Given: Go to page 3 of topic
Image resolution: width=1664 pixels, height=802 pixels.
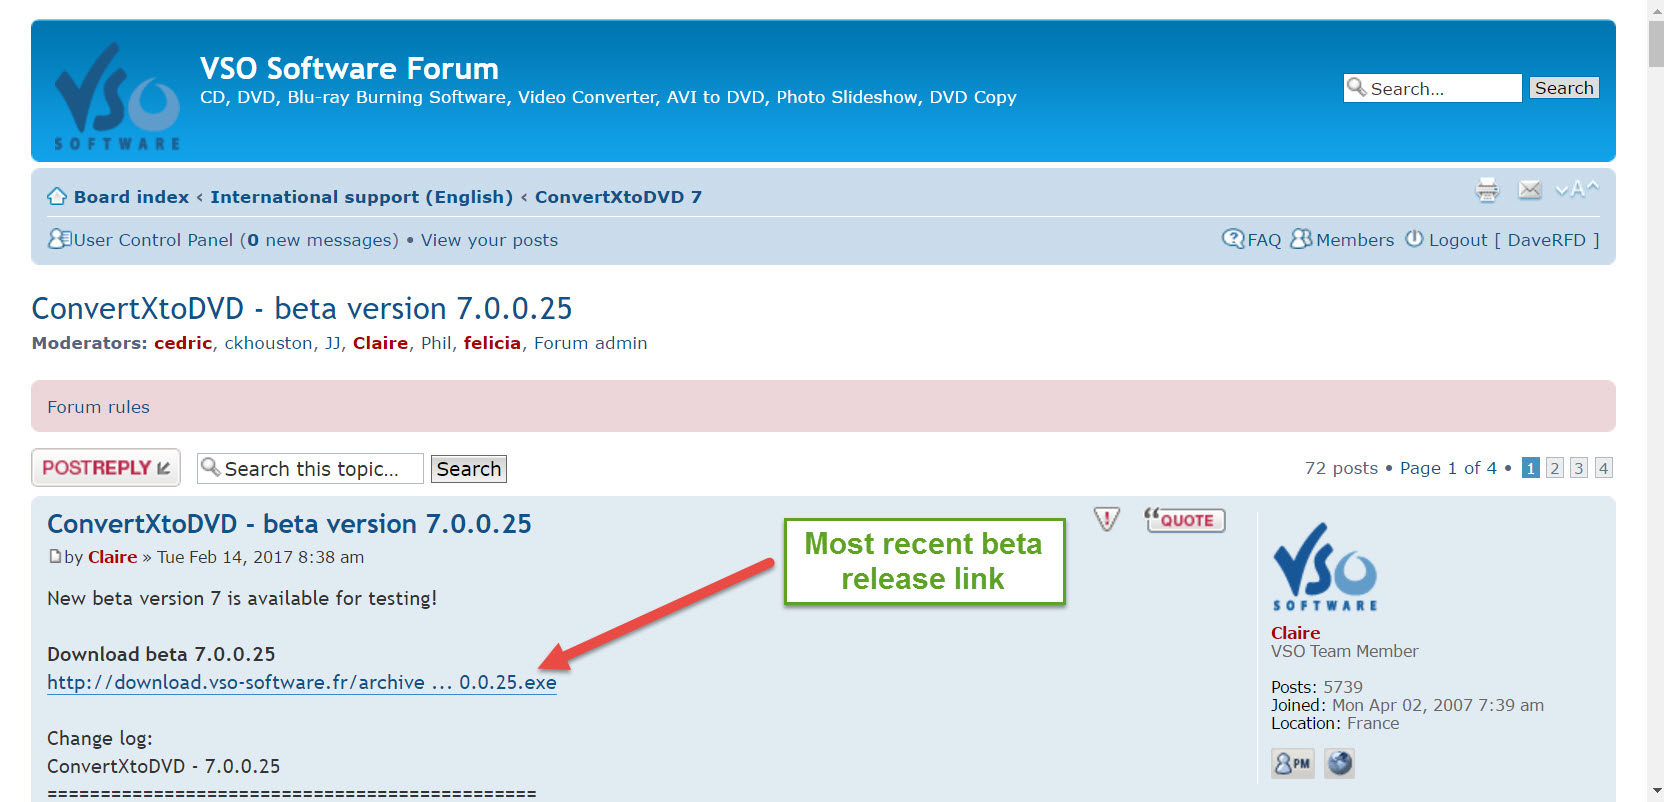Looking at the screenshot, I should click(1579, 468).
